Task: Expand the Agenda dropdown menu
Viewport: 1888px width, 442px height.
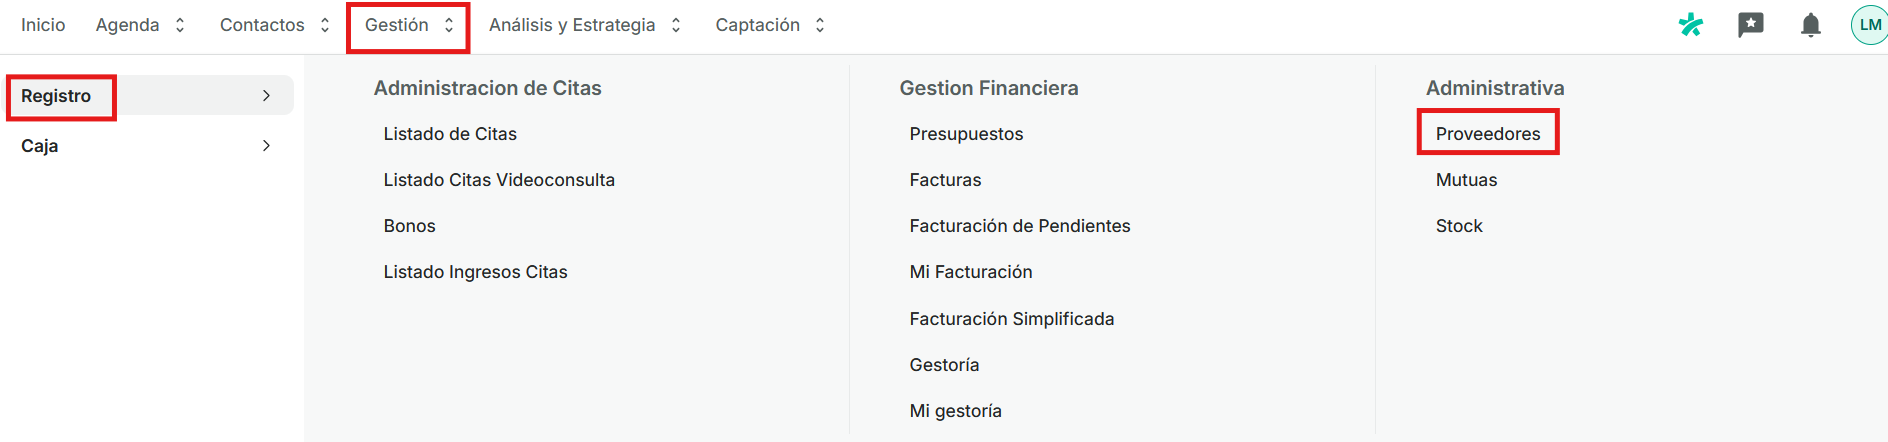Action: click(x=141, y=25)
